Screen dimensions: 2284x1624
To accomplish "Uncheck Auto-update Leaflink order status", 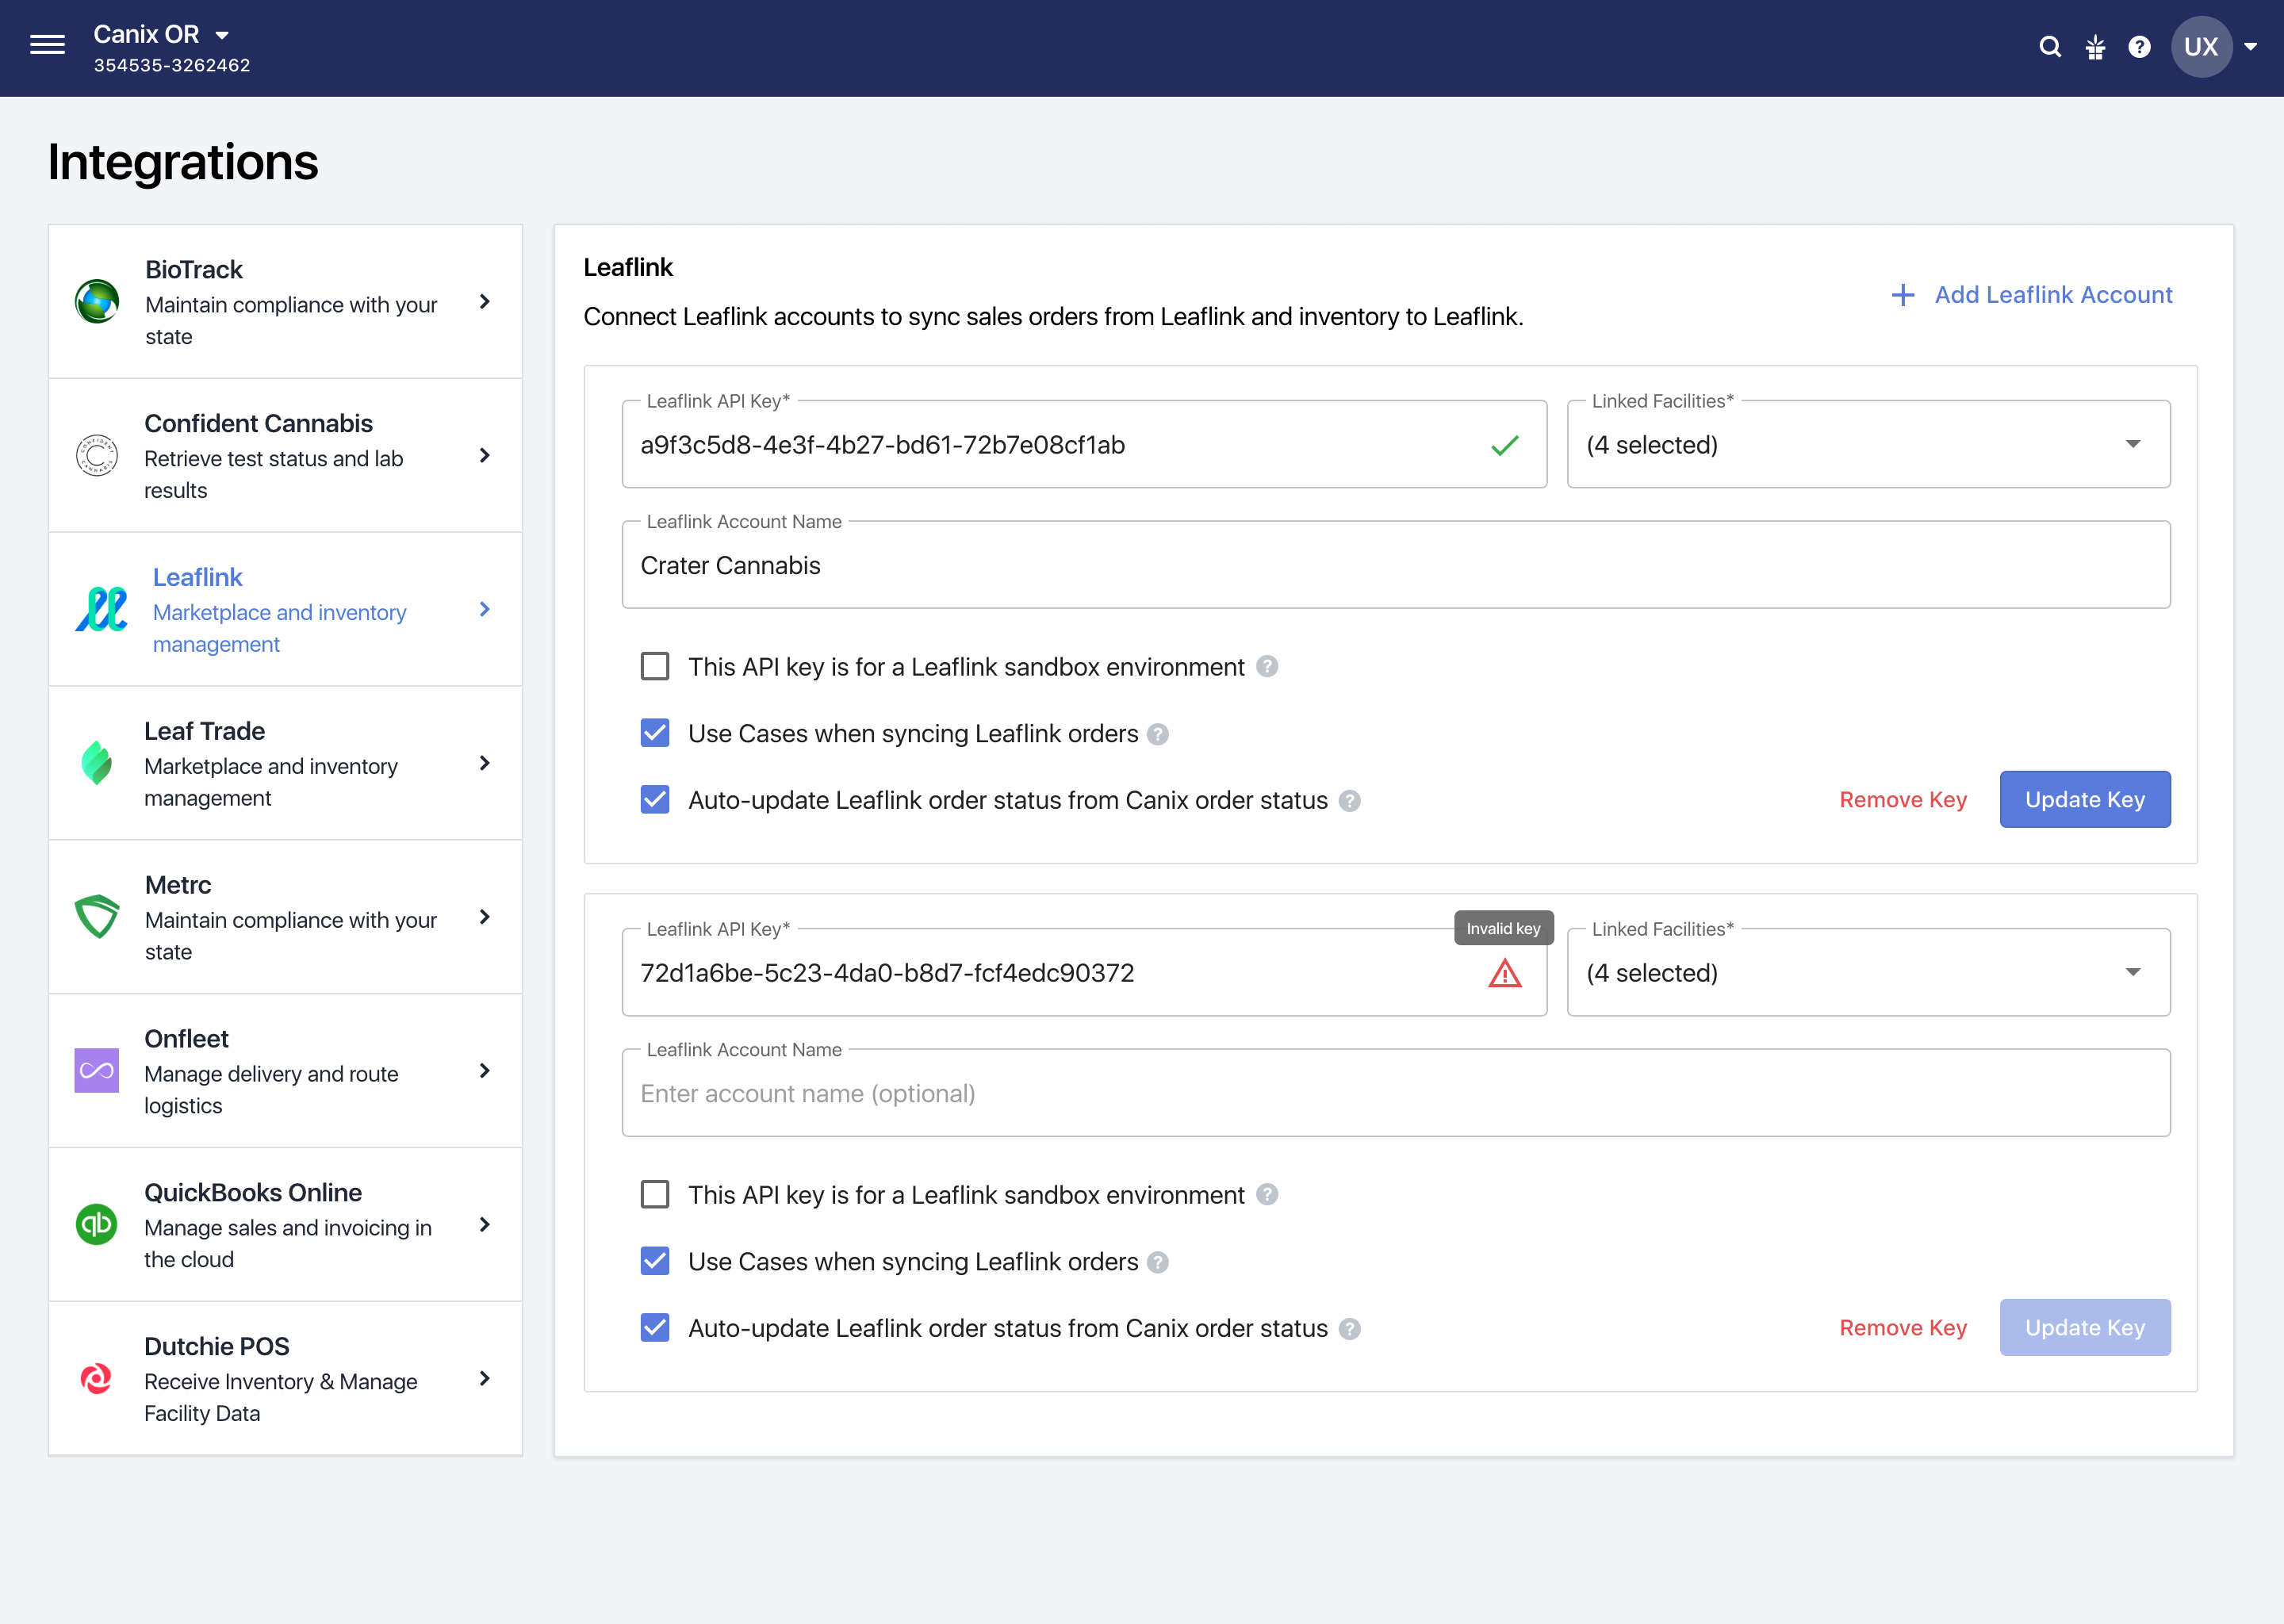I will click(x=655, y=799).
